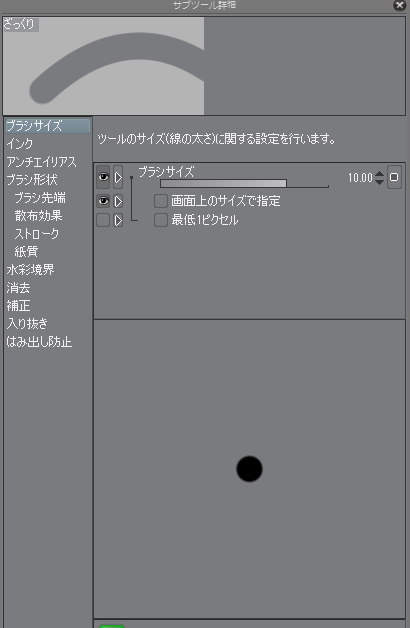The image size is (410, 628).
Task: Open the インク settings category
Action: [x=20, y=144]
